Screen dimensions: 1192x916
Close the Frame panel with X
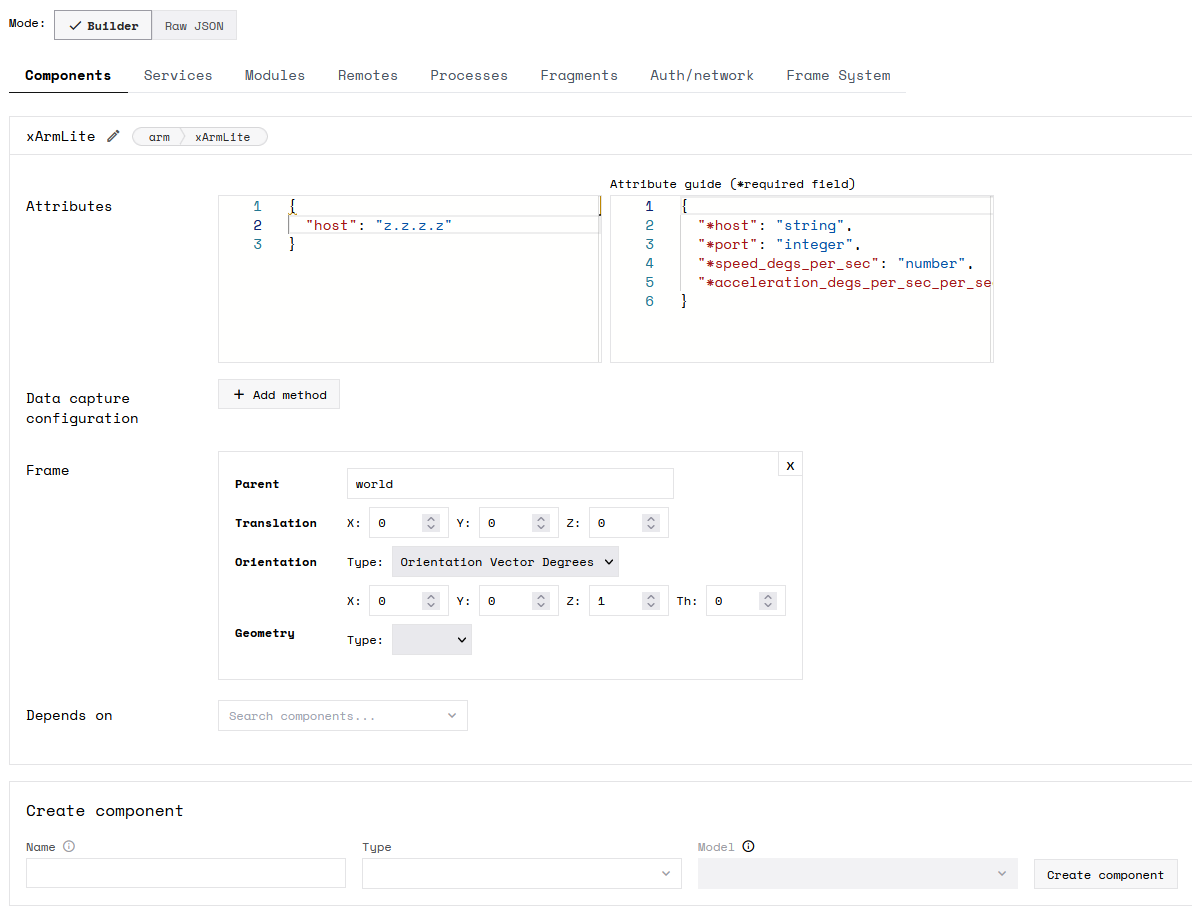point(790,465)
